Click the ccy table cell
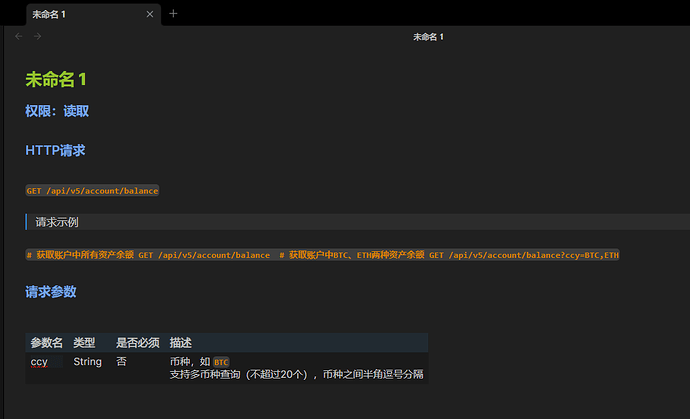This screenshot has height=419, width=690. click(39, 361)
